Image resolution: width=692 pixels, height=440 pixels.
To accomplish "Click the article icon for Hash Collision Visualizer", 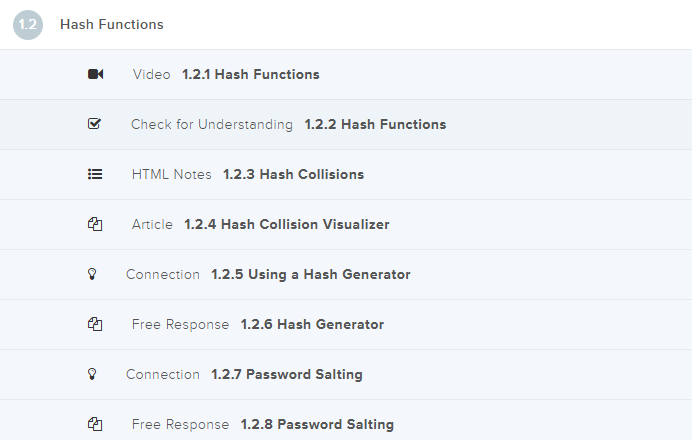I will coord(95,224).
